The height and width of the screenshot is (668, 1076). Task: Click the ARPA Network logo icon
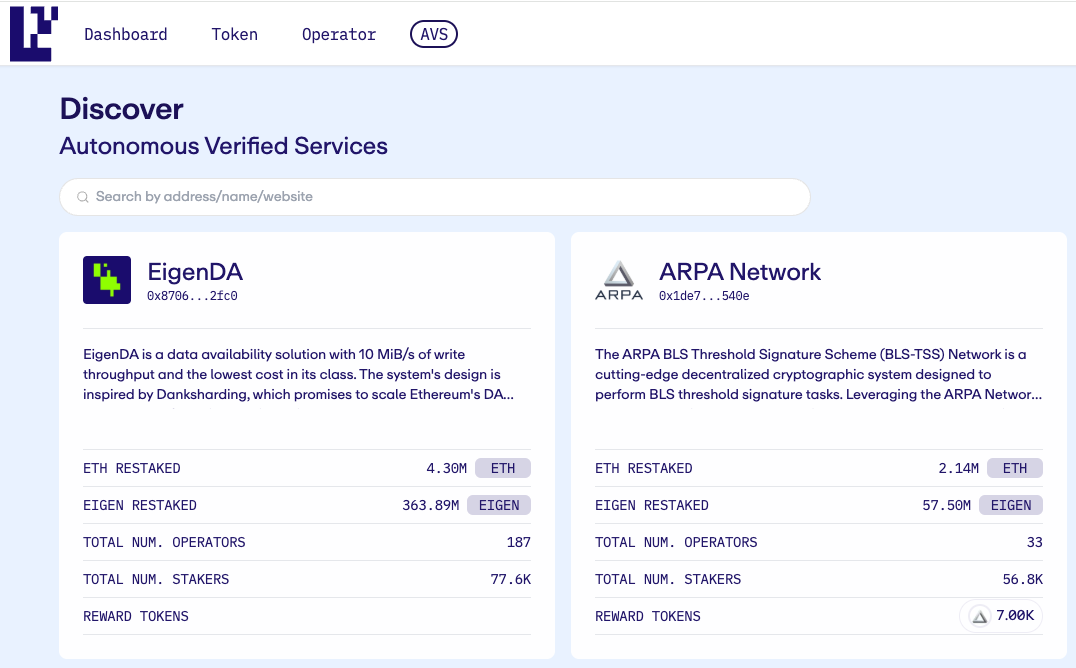[619, 280]
